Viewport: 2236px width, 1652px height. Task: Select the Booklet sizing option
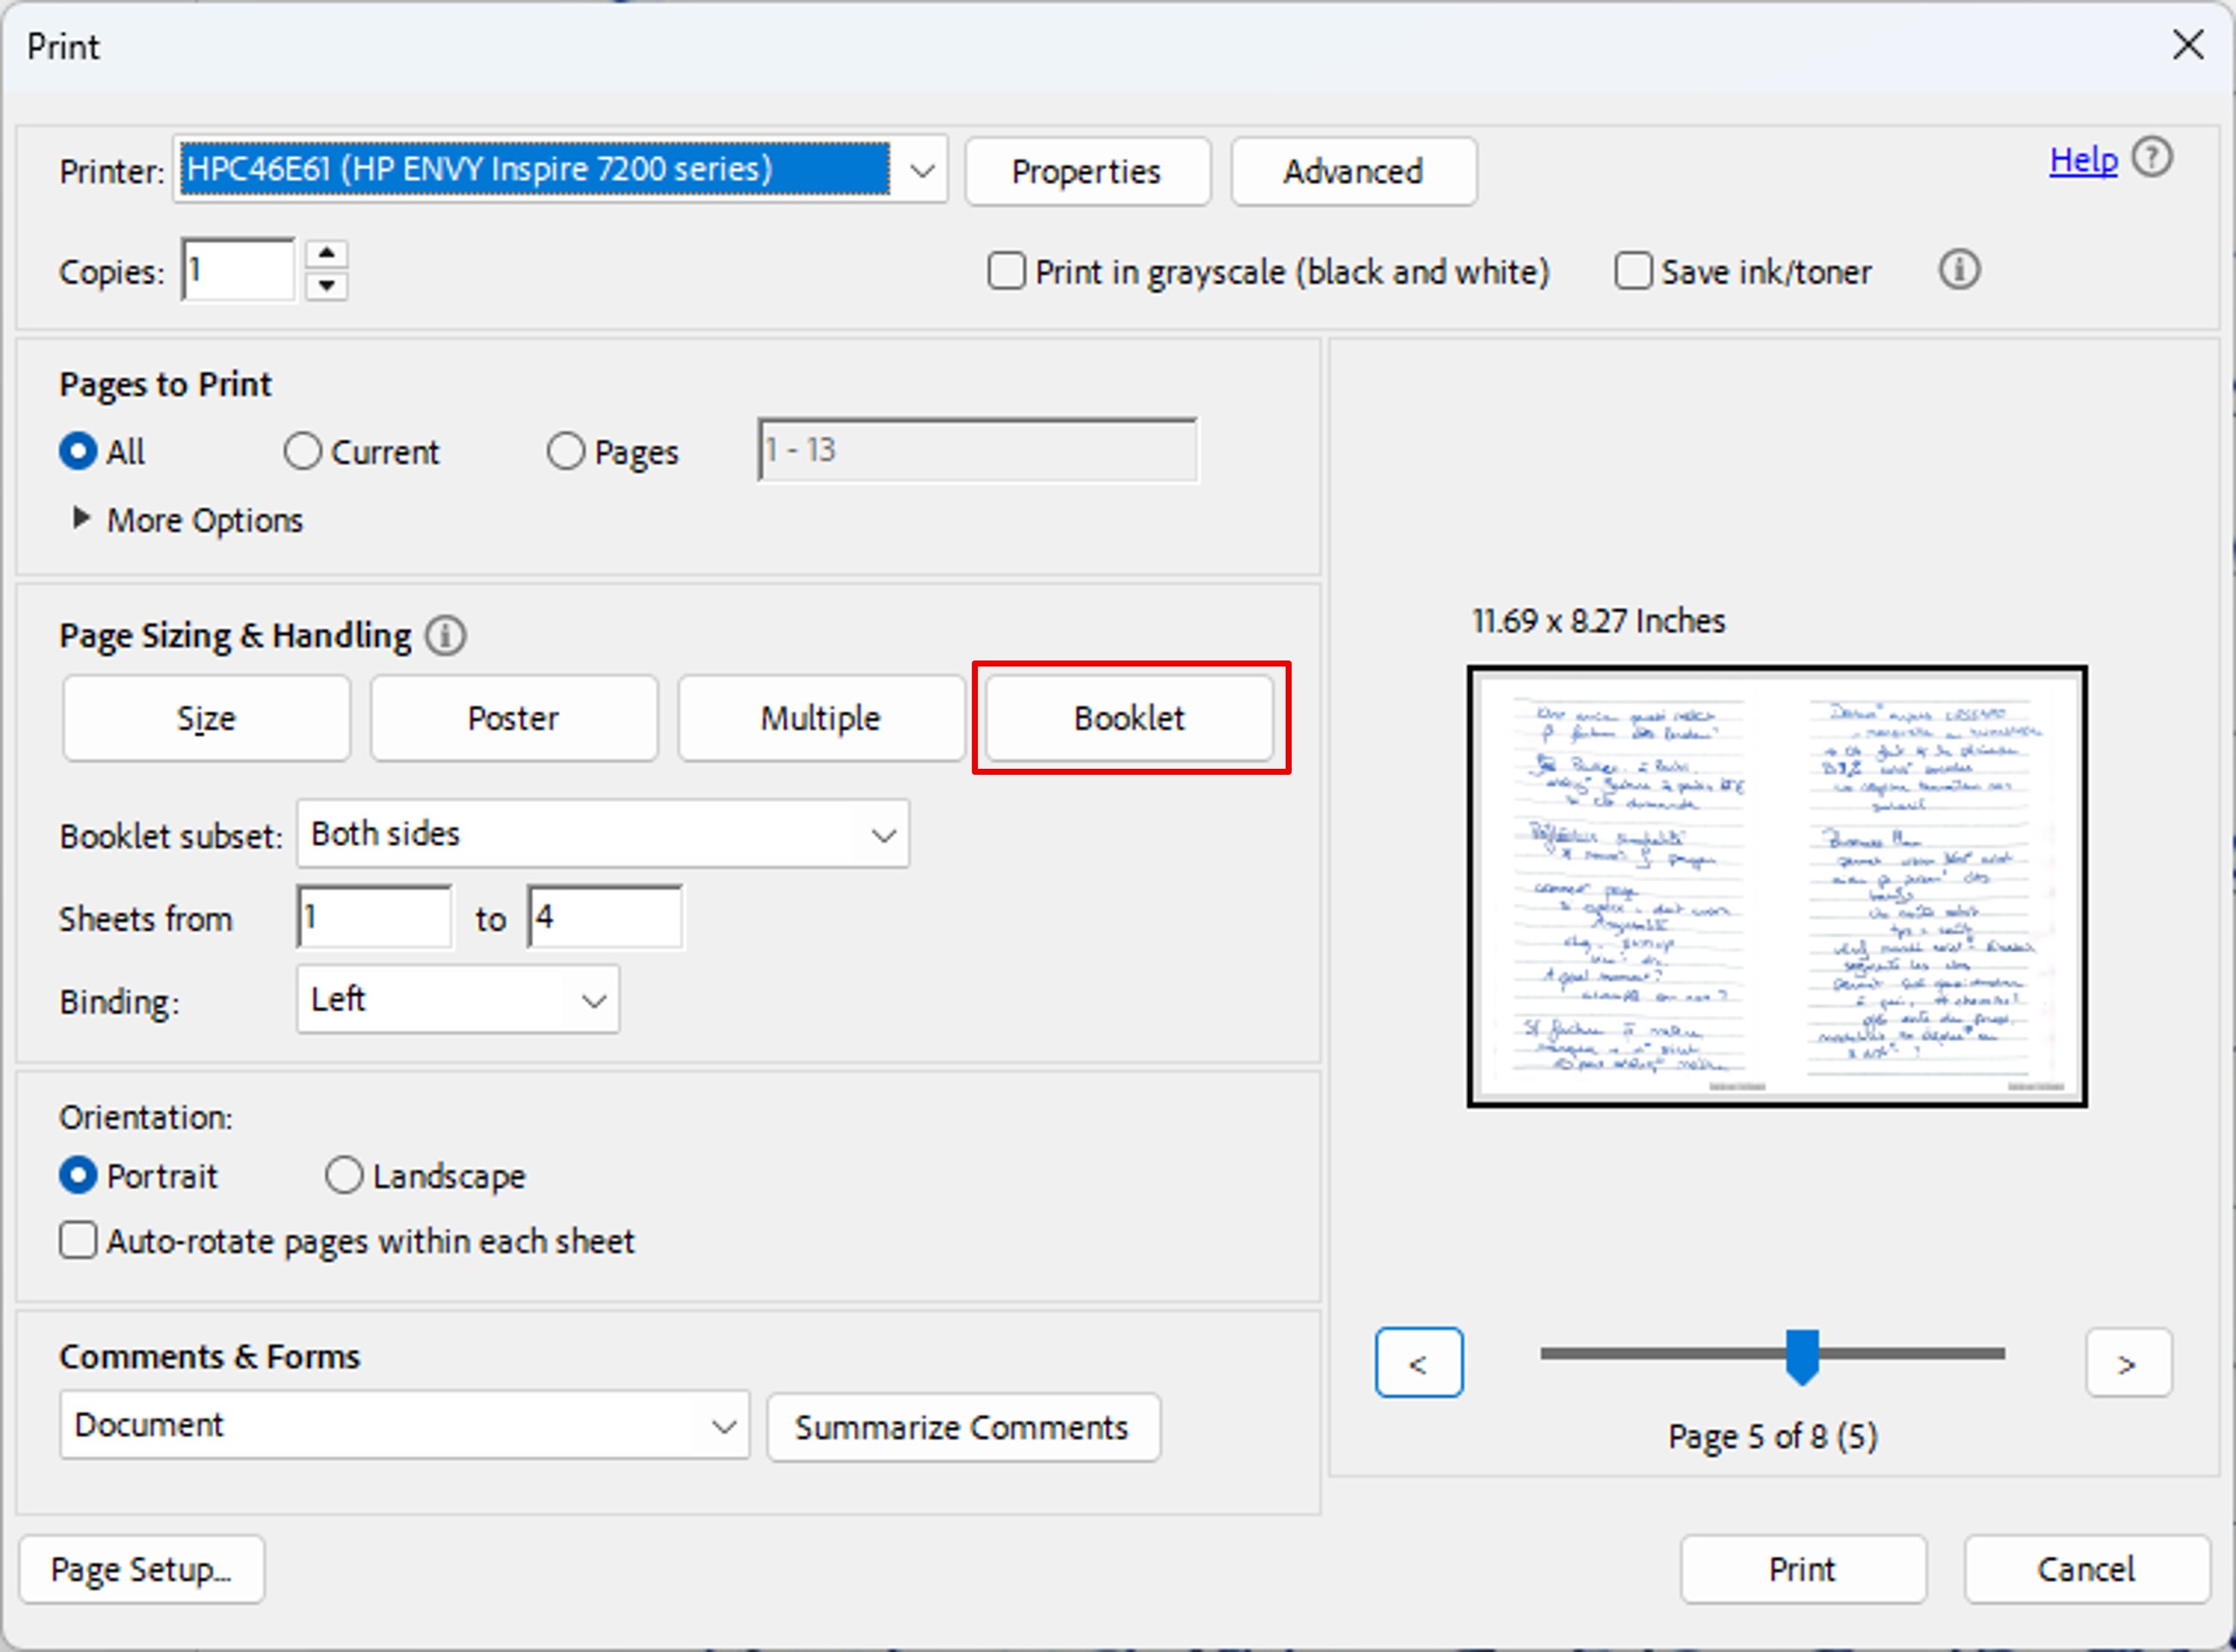[x=1129, y=718]
